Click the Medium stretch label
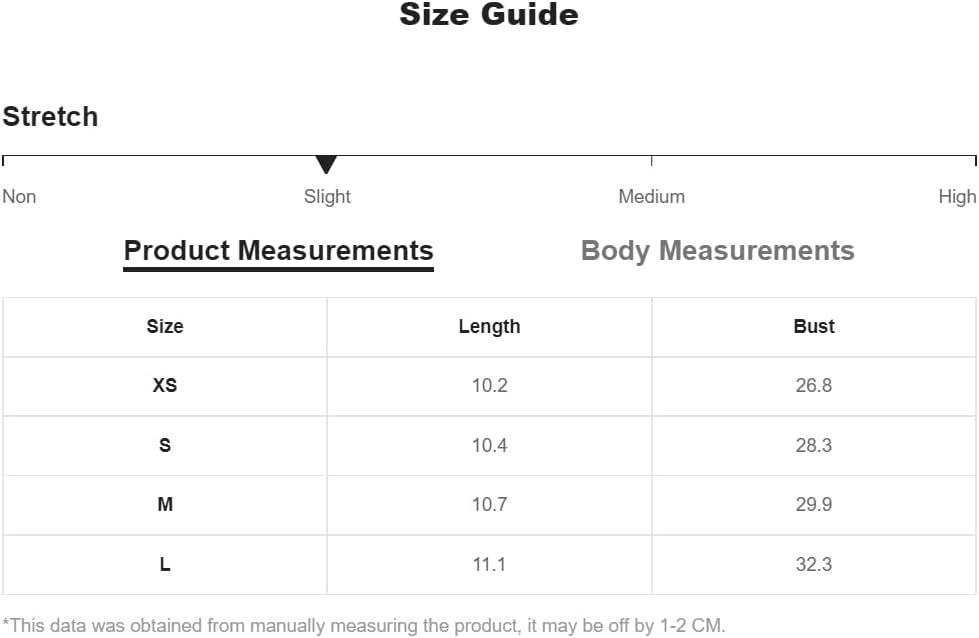979x638 pixels. [651, 197]
